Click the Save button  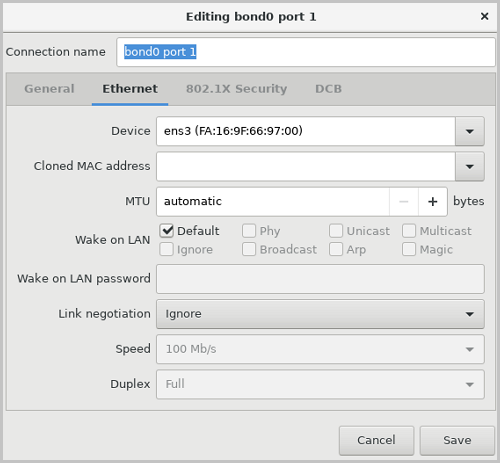[457, 440]
